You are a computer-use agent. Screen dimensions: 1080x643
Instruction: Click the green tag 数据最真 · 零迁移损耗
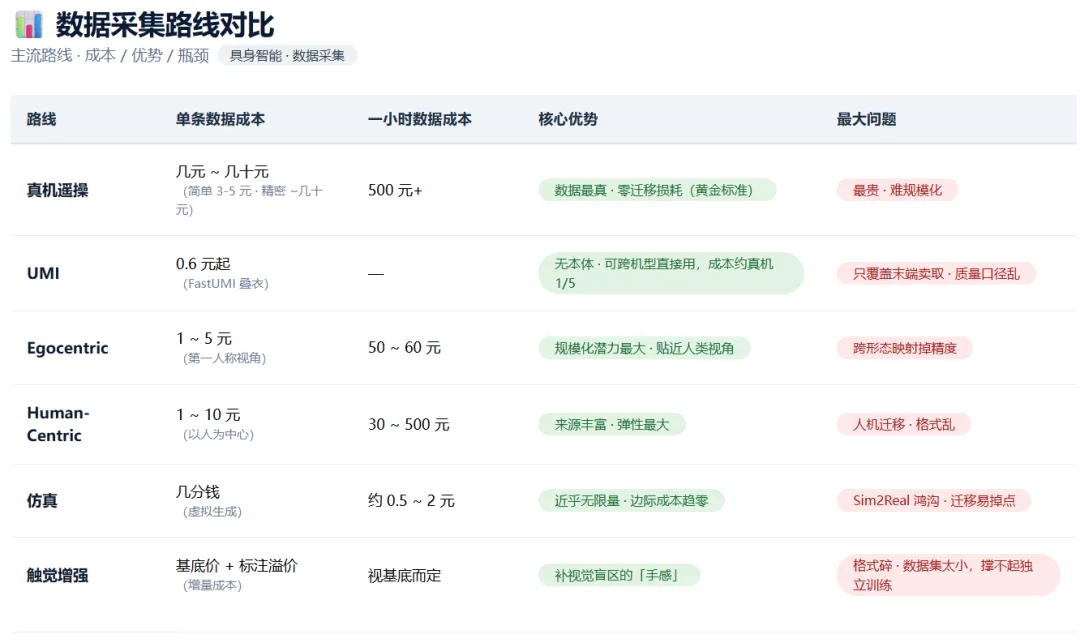(657, 190)
